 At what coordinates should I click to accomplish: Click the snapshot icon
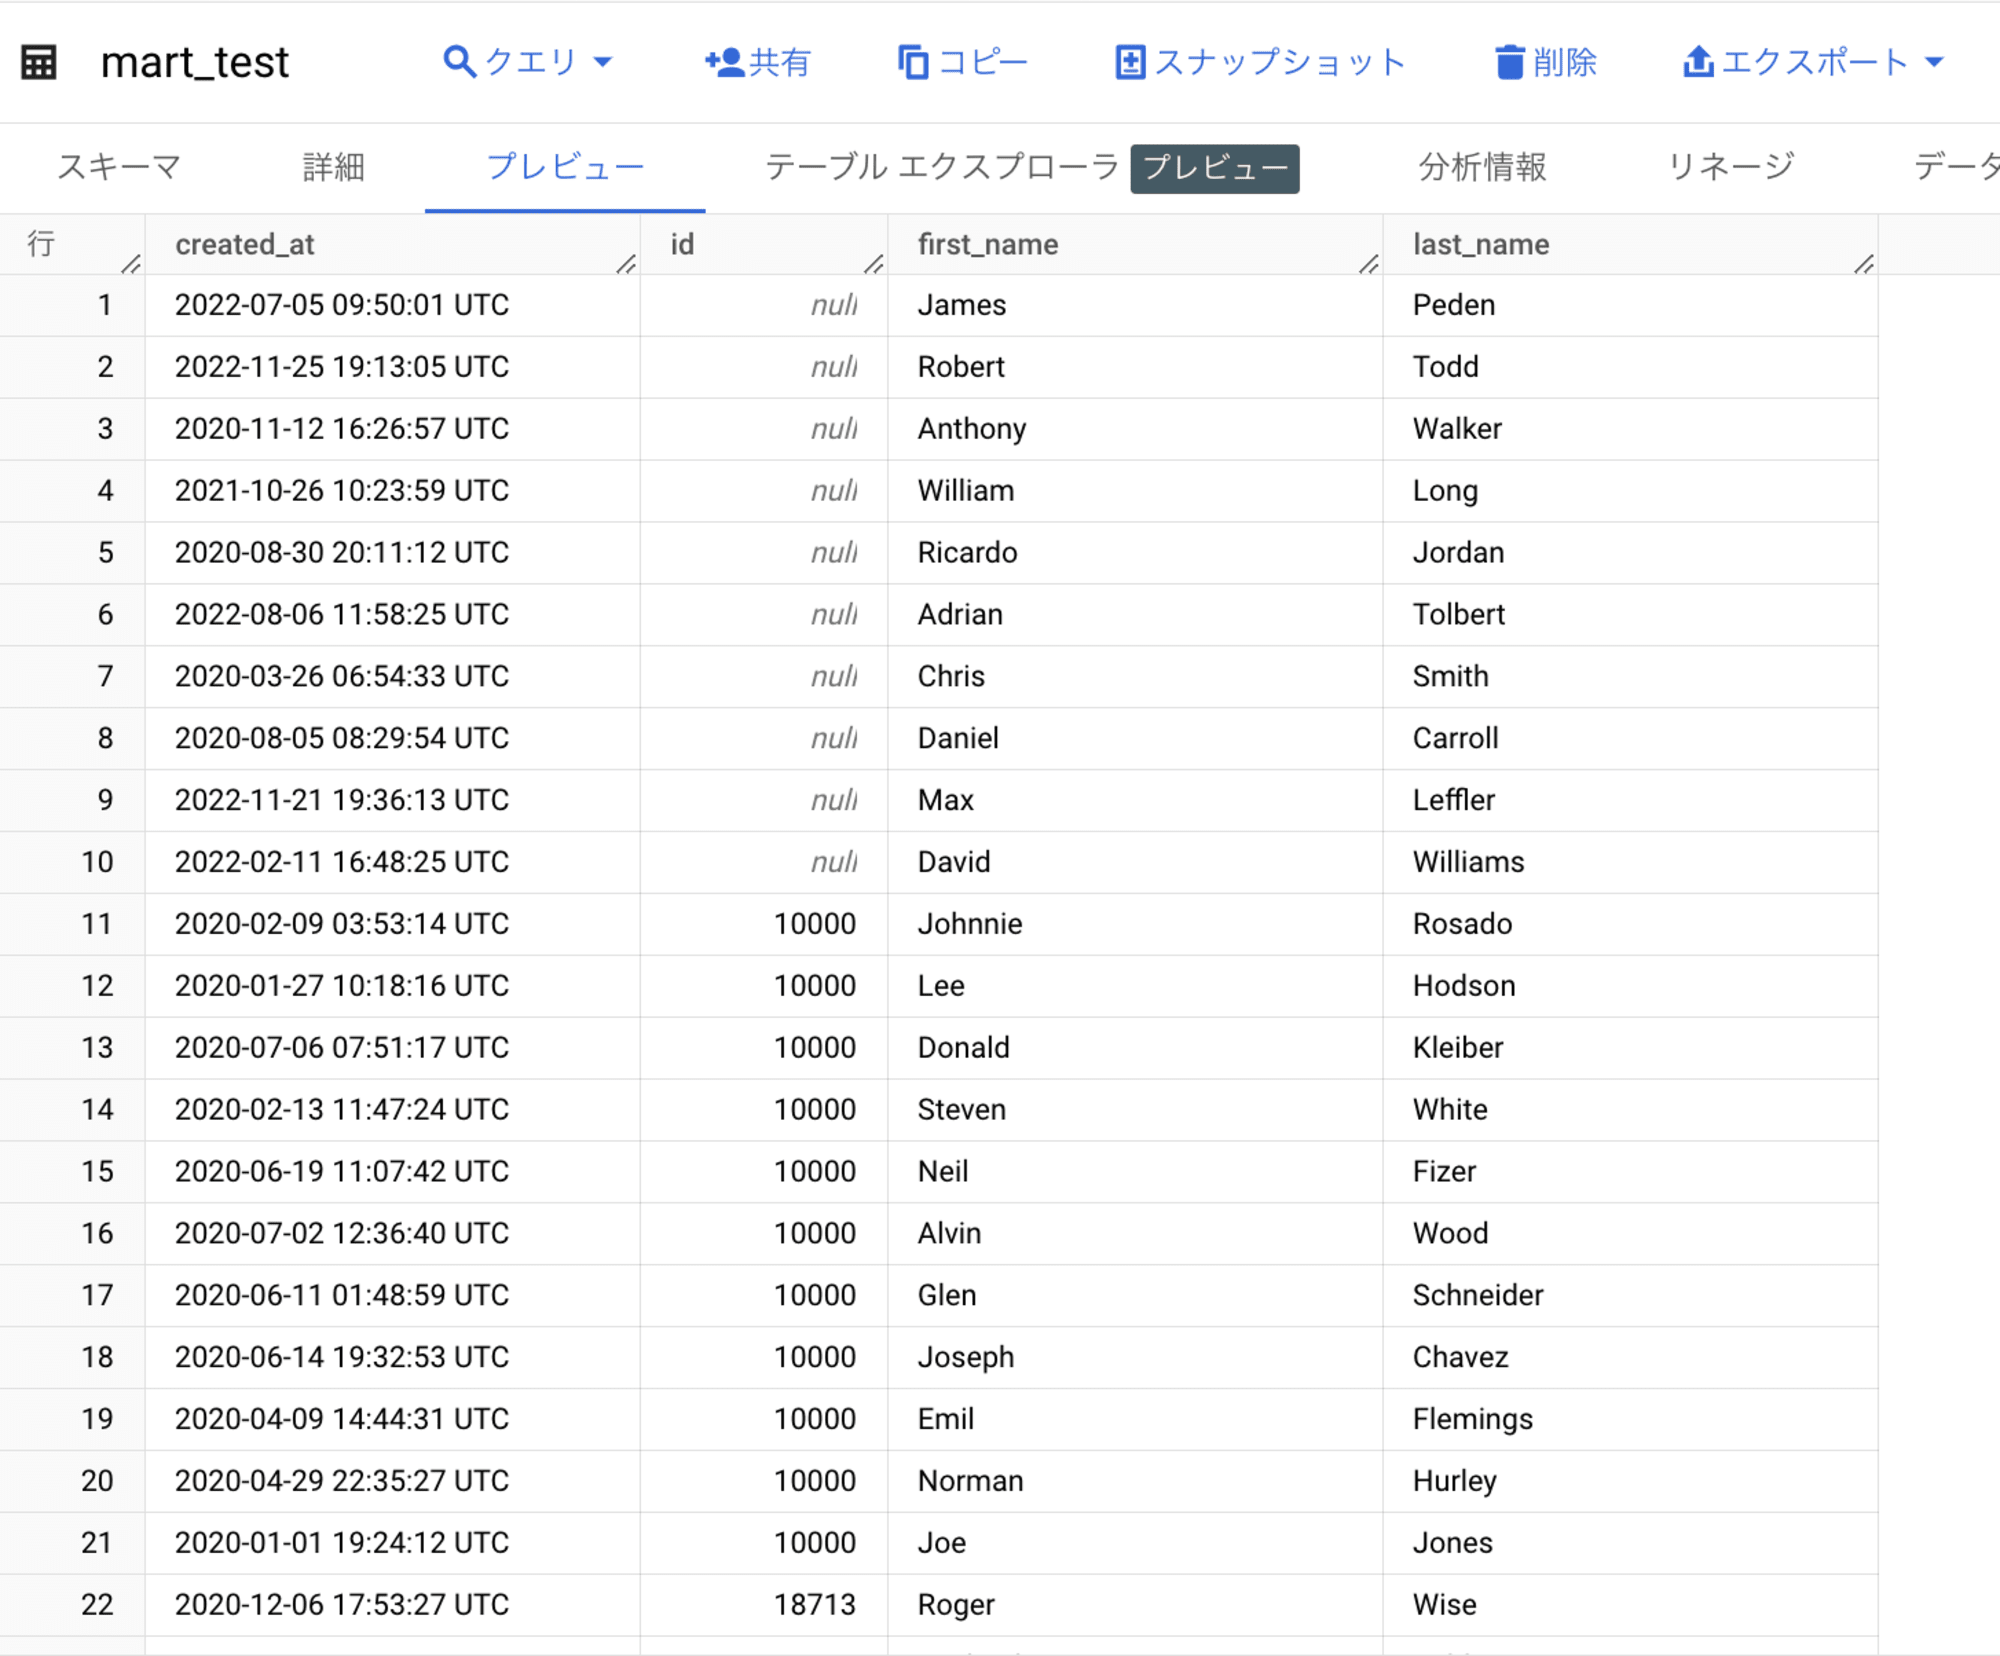(1130, 62)
